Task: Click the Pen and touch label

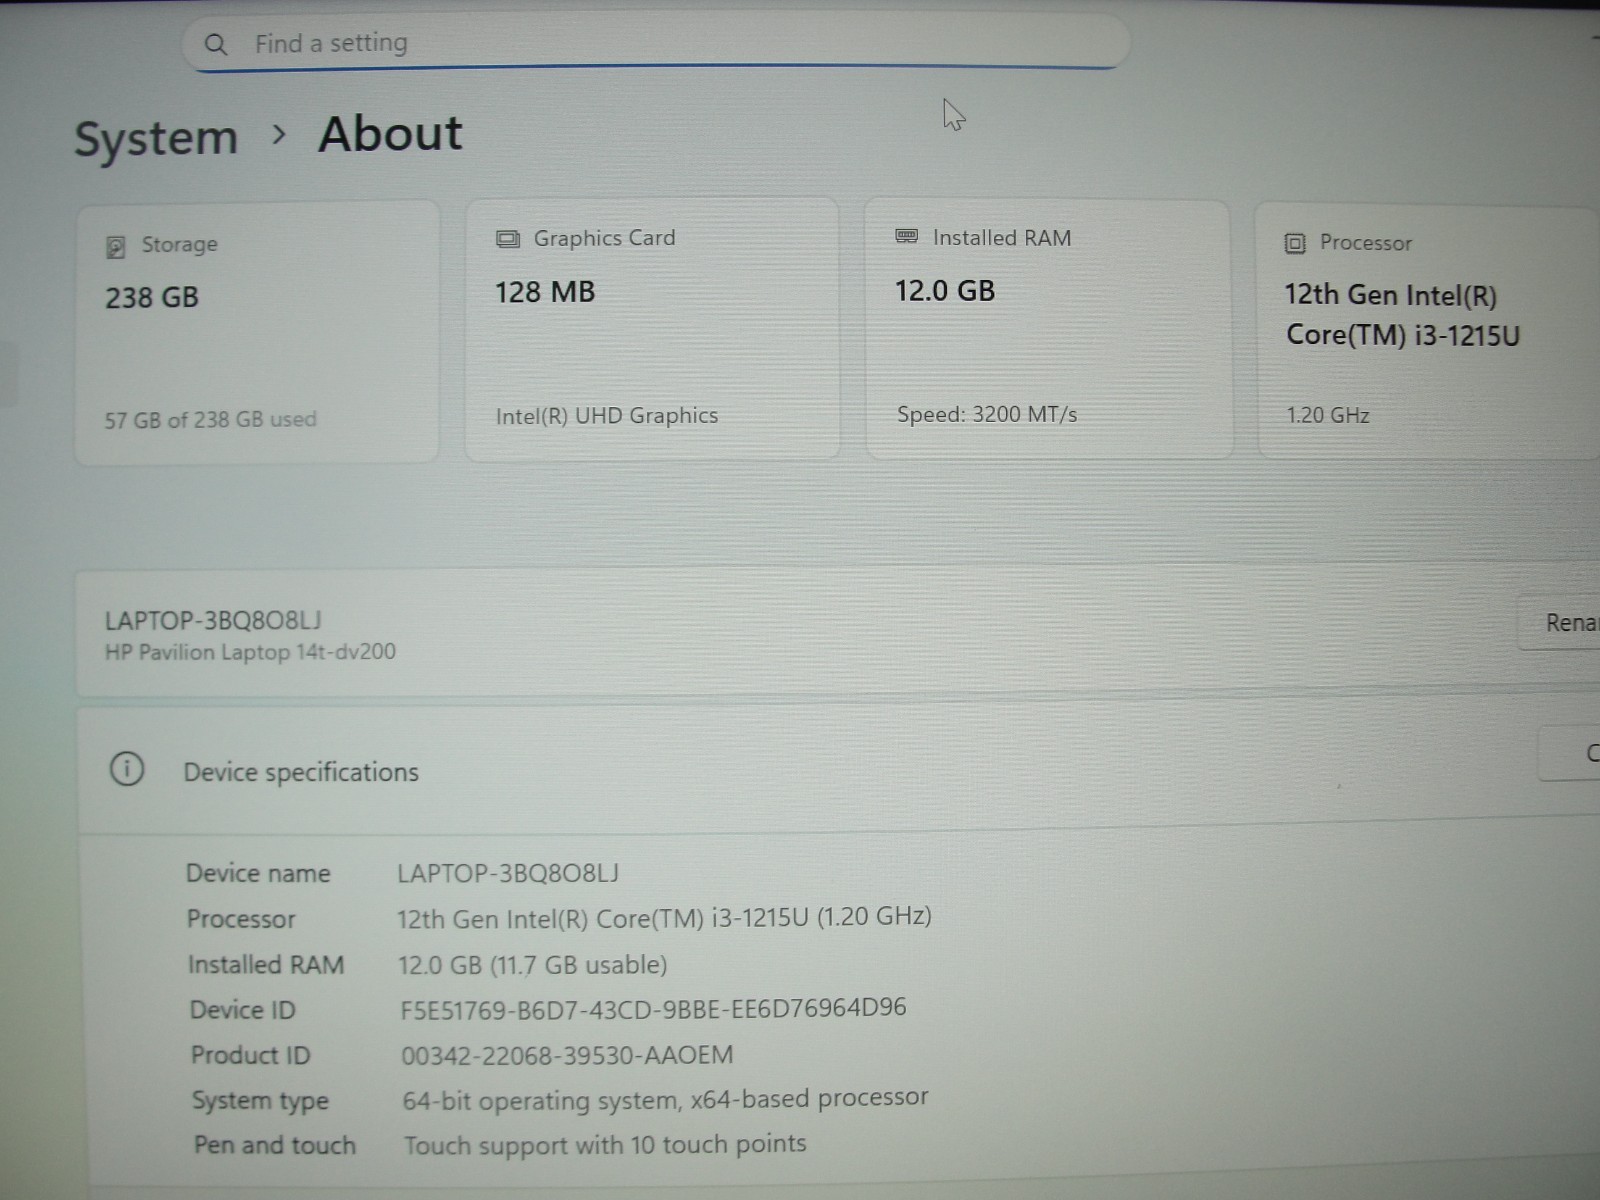Action: (275, 1145)
